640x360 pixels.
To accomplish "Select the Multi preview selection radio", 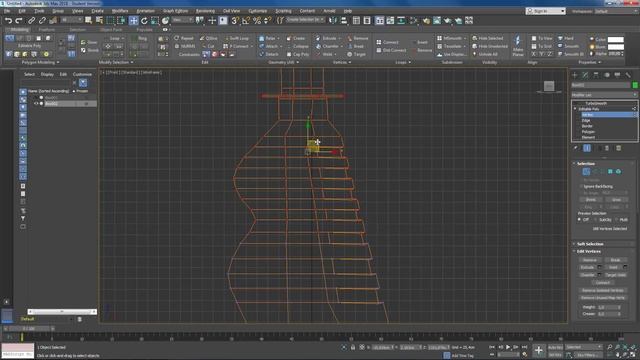I will pyautogui.click(x=617, y=220).
